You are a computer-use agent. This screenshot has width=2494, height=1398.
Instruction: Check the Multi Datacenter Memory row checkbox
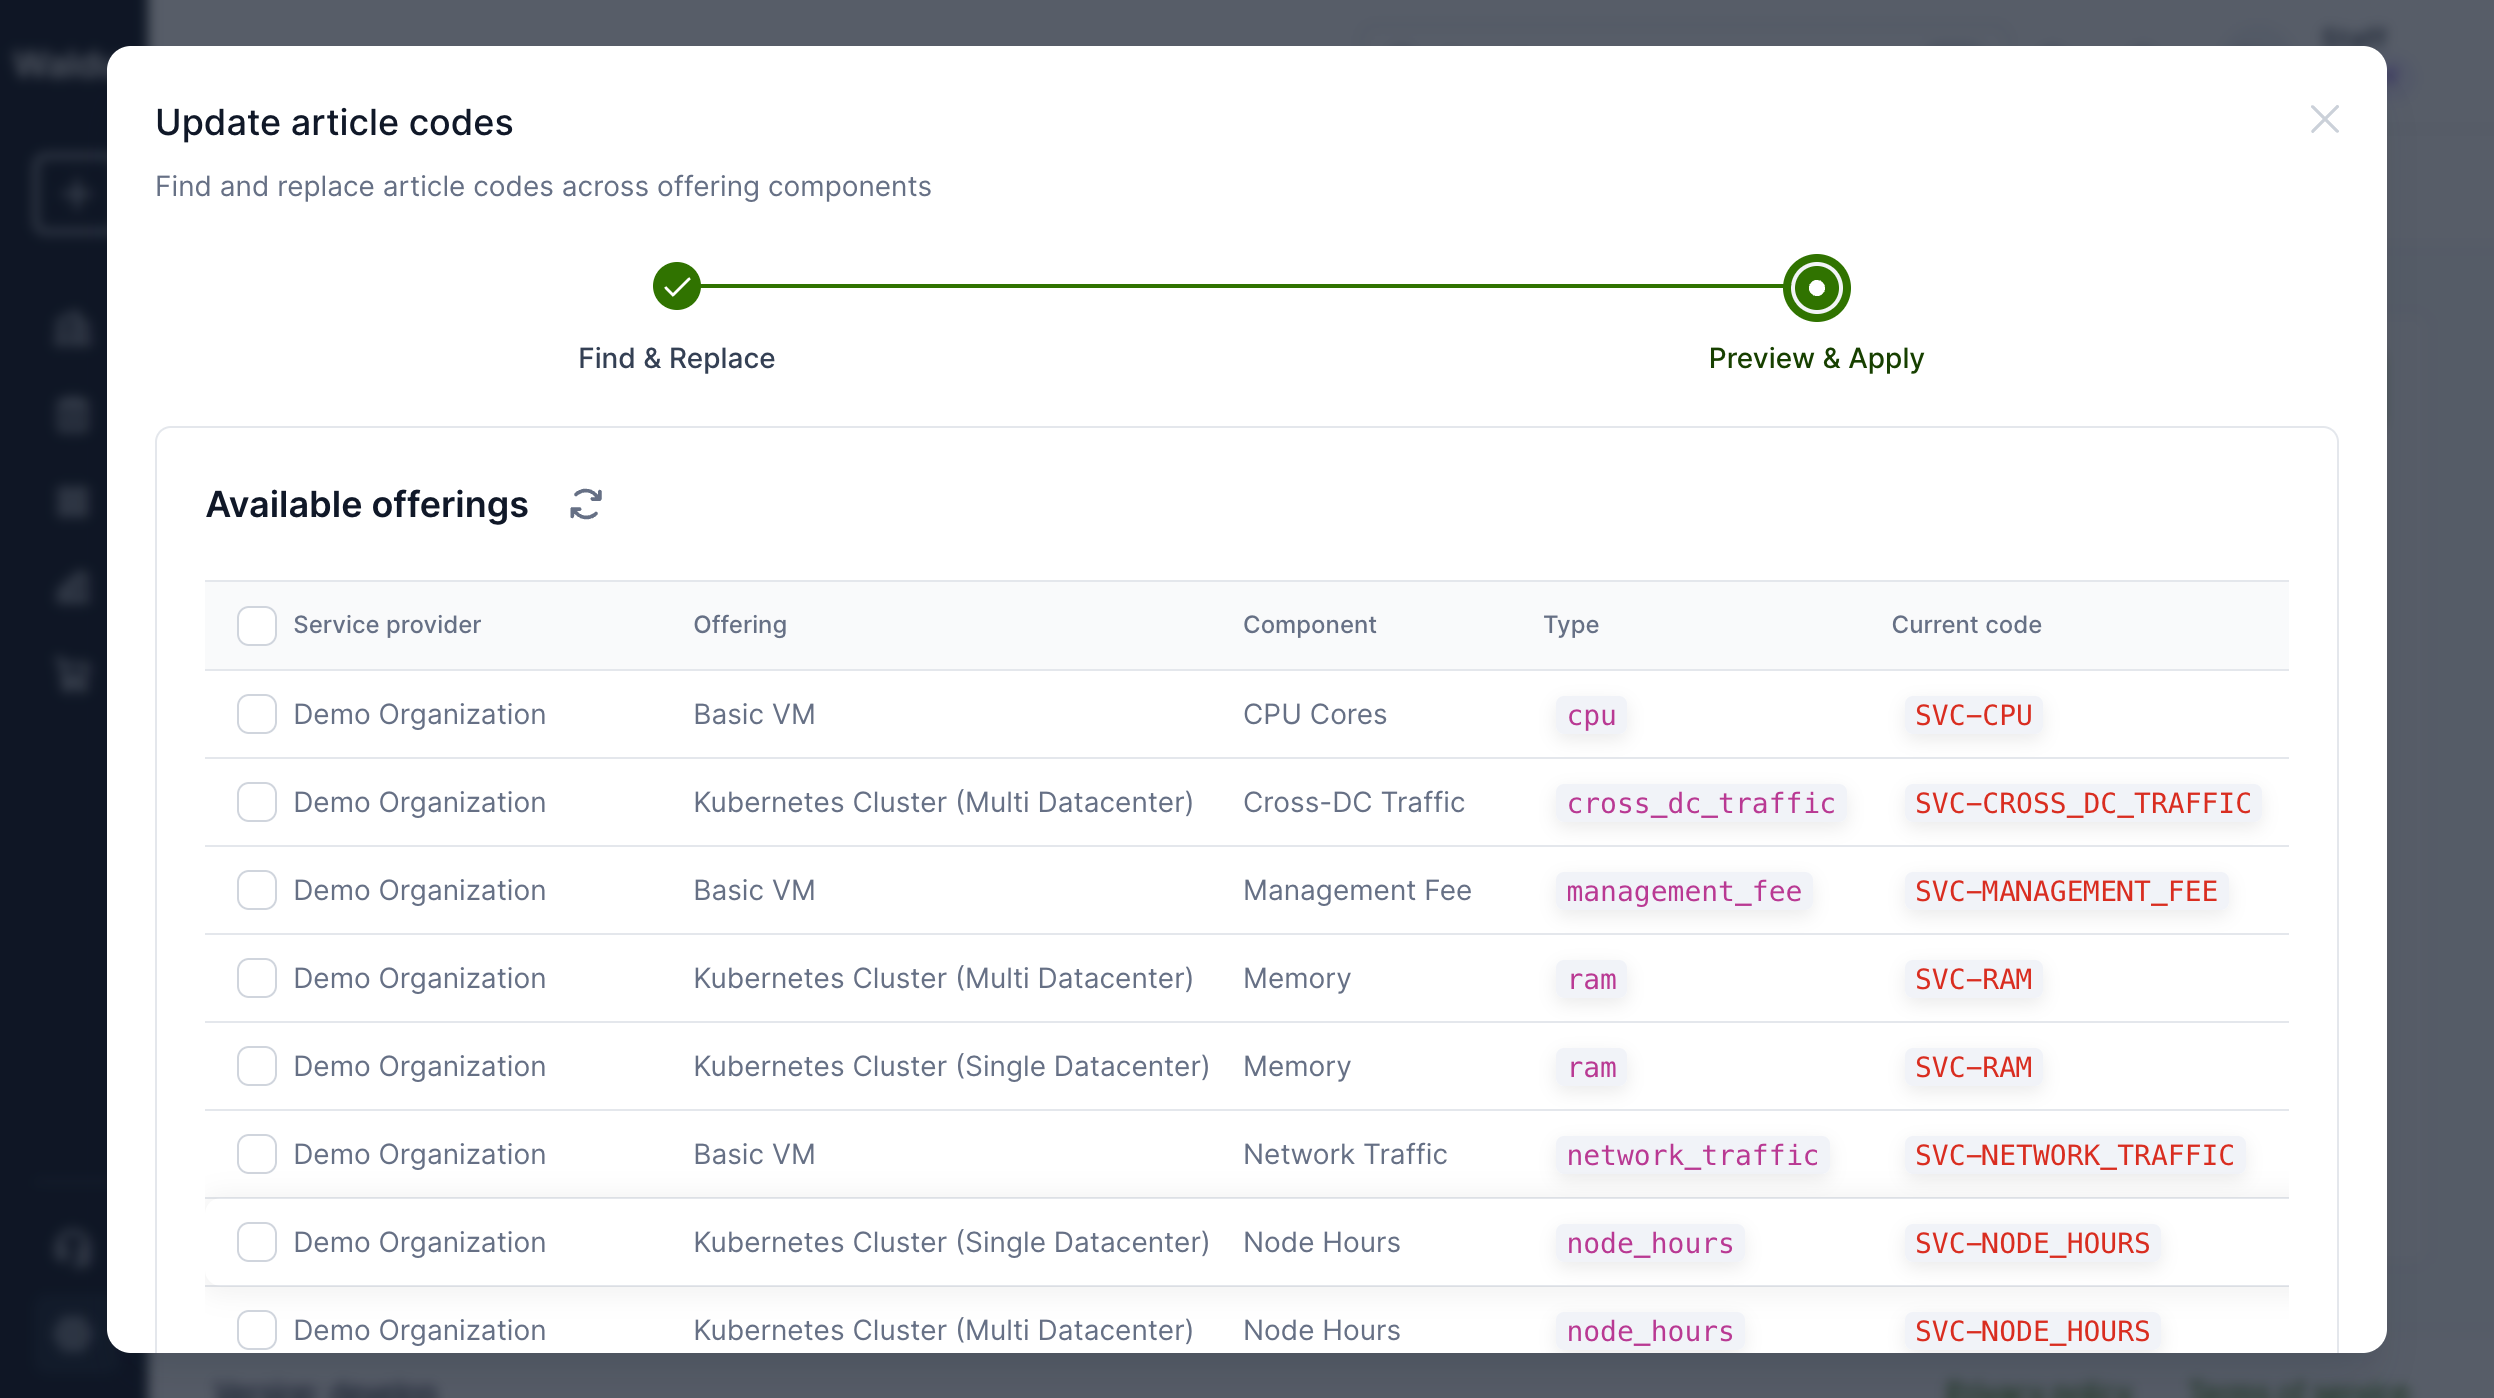(x=257, y=979)
